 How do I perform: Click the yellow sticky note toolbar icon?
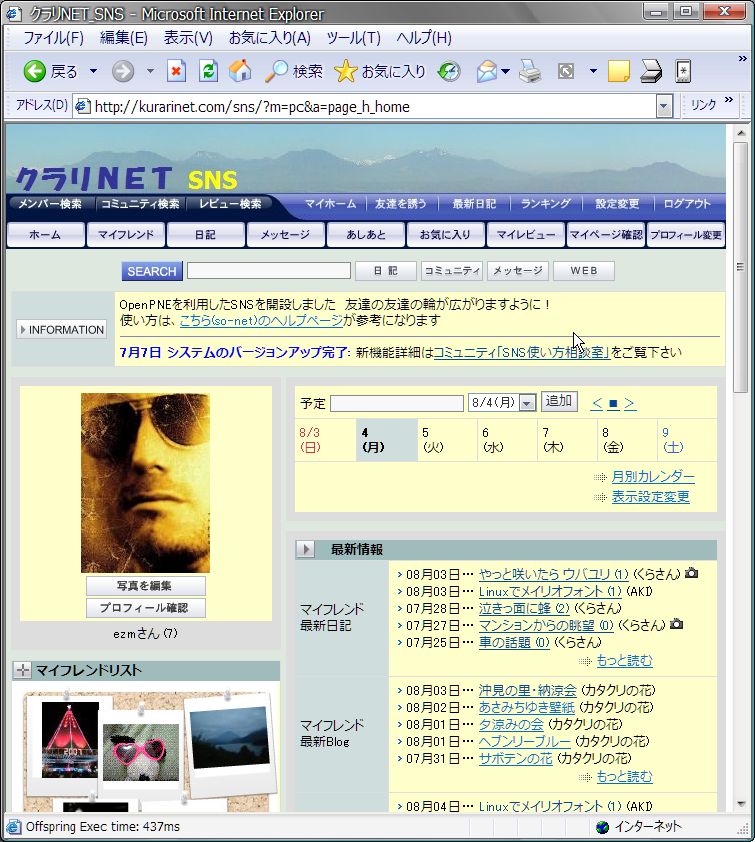click(619, 71)
